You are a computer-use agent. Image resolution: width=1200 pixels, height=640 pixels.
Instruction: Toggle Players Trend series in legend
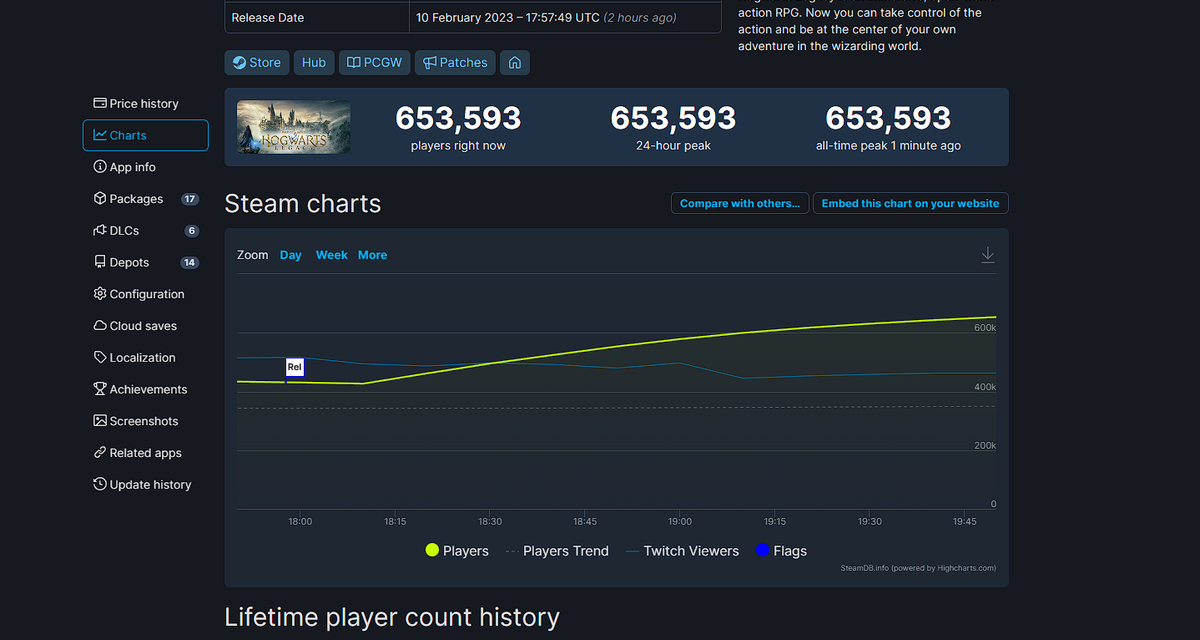click(x=557, y=551)
